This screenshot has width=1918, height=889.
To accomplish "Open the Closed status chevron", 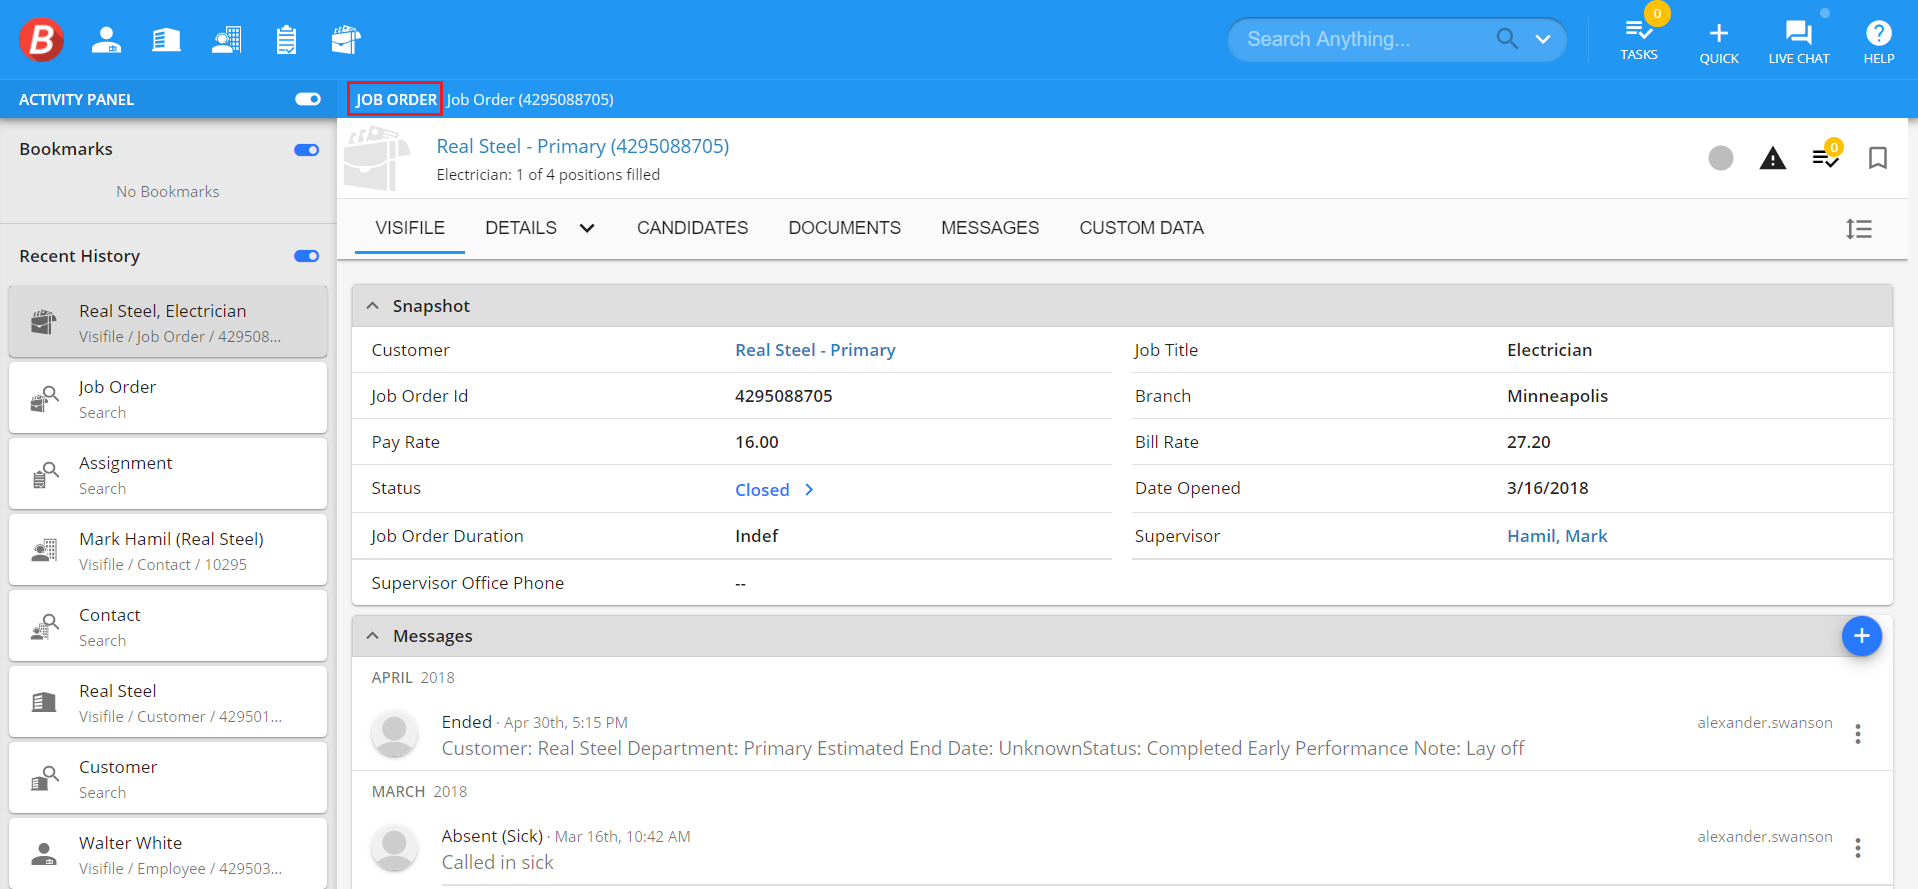I will tap(809, 489).
